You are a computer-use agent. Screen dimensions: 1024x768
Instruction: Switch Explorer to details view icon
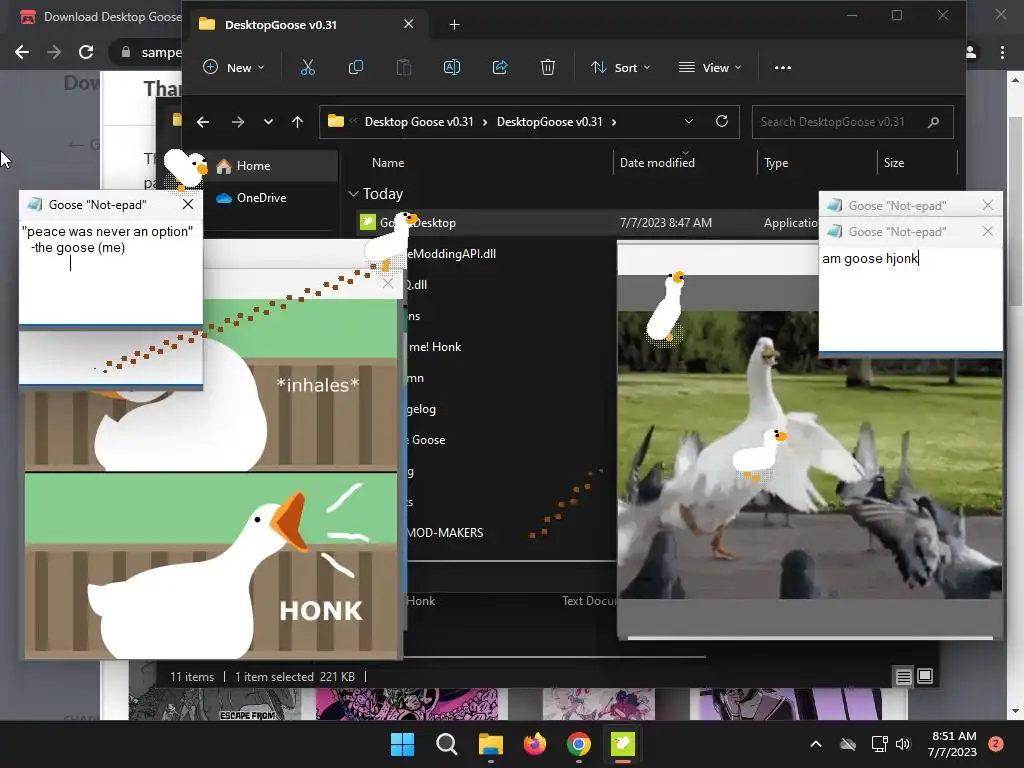pyautogui.click(x=903, y=677)
